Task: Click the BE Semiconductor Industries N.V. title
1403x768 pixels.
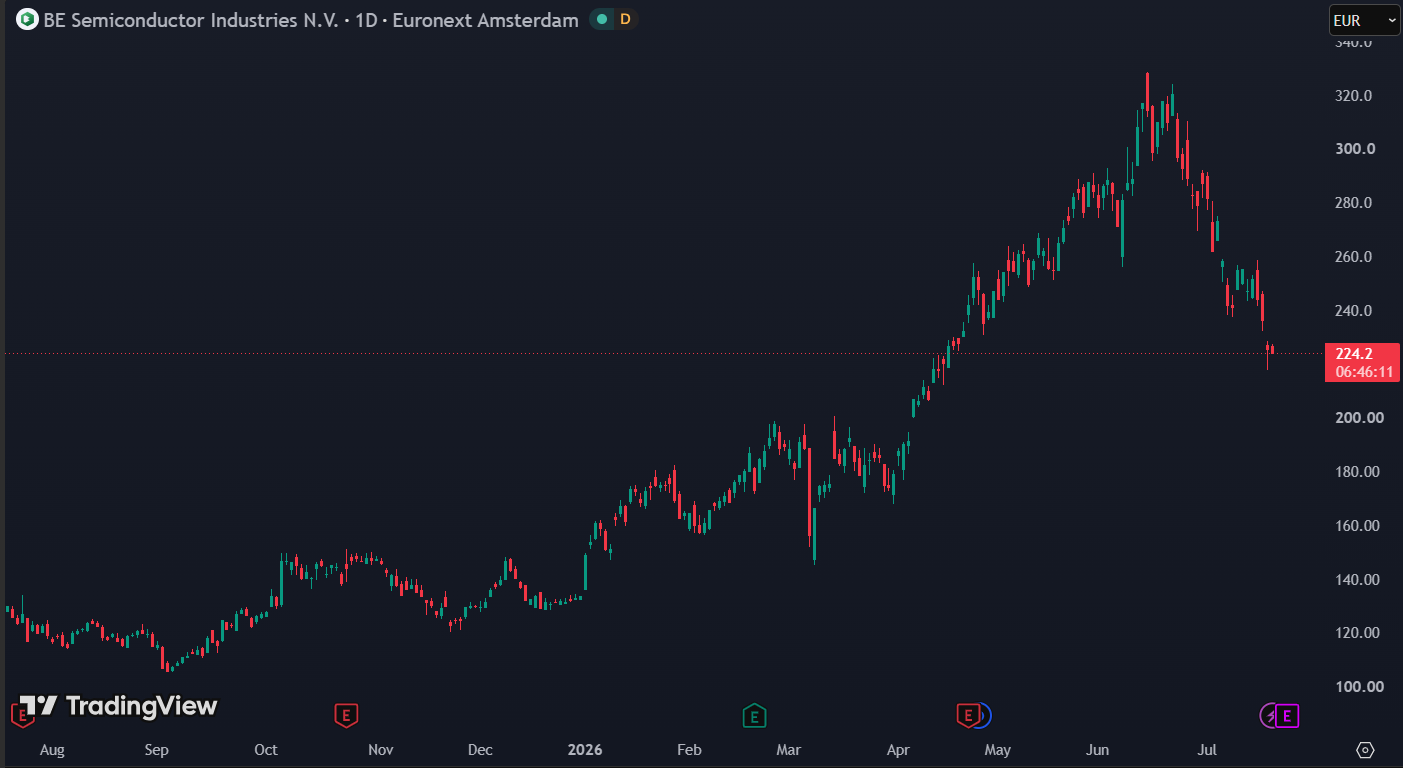Action: click(x=191, y=20)
